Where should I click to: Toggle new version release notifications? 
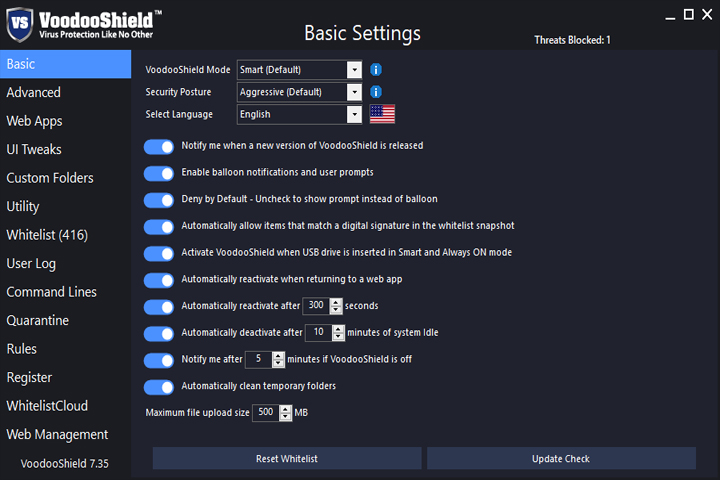[x=159, y=147]
